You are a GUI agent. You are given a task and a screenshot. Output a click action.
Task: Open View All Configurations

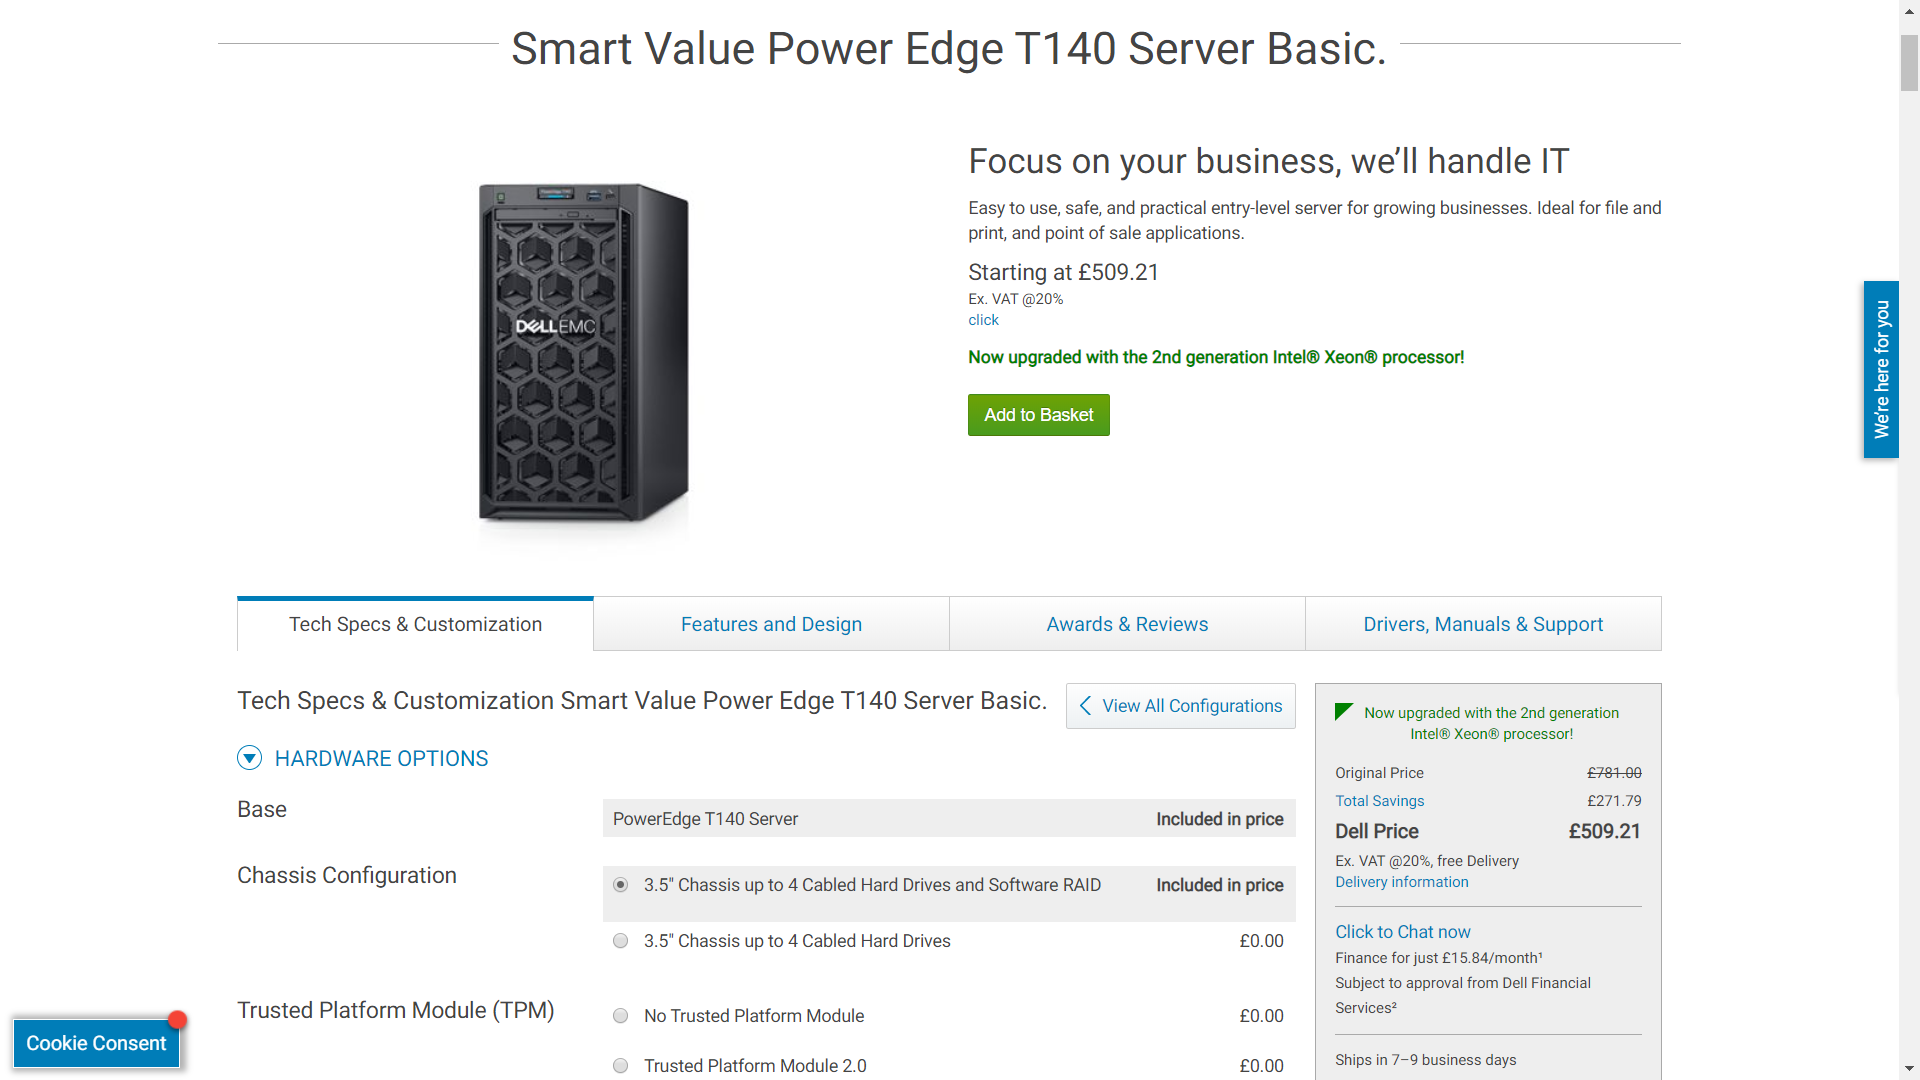coord(1181,706)
